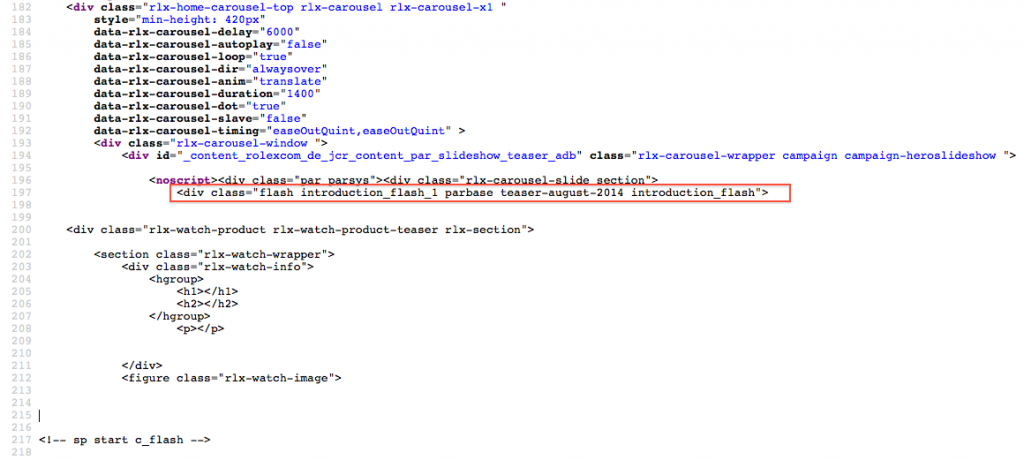Click the highlighted flash introduction_flash div line

(x=472, y=192)
